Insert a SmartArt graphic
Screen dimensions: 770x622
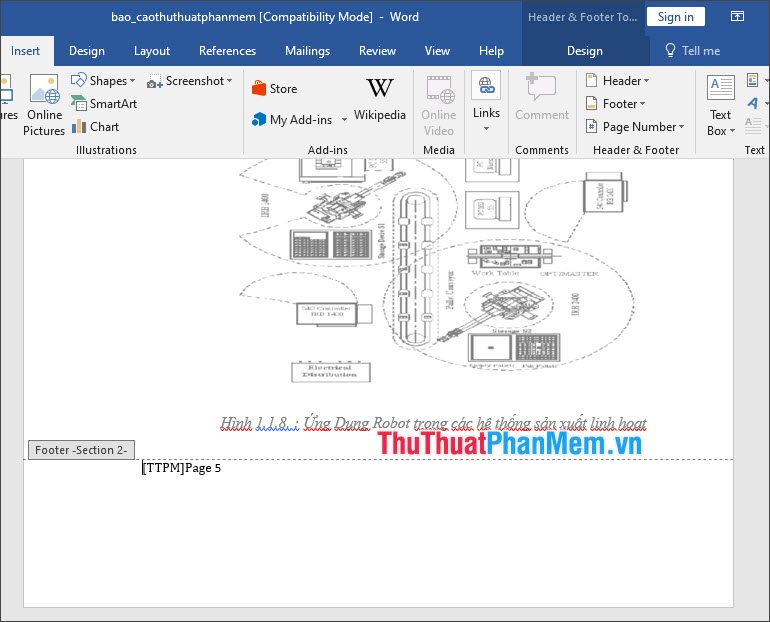coord(103,104)
